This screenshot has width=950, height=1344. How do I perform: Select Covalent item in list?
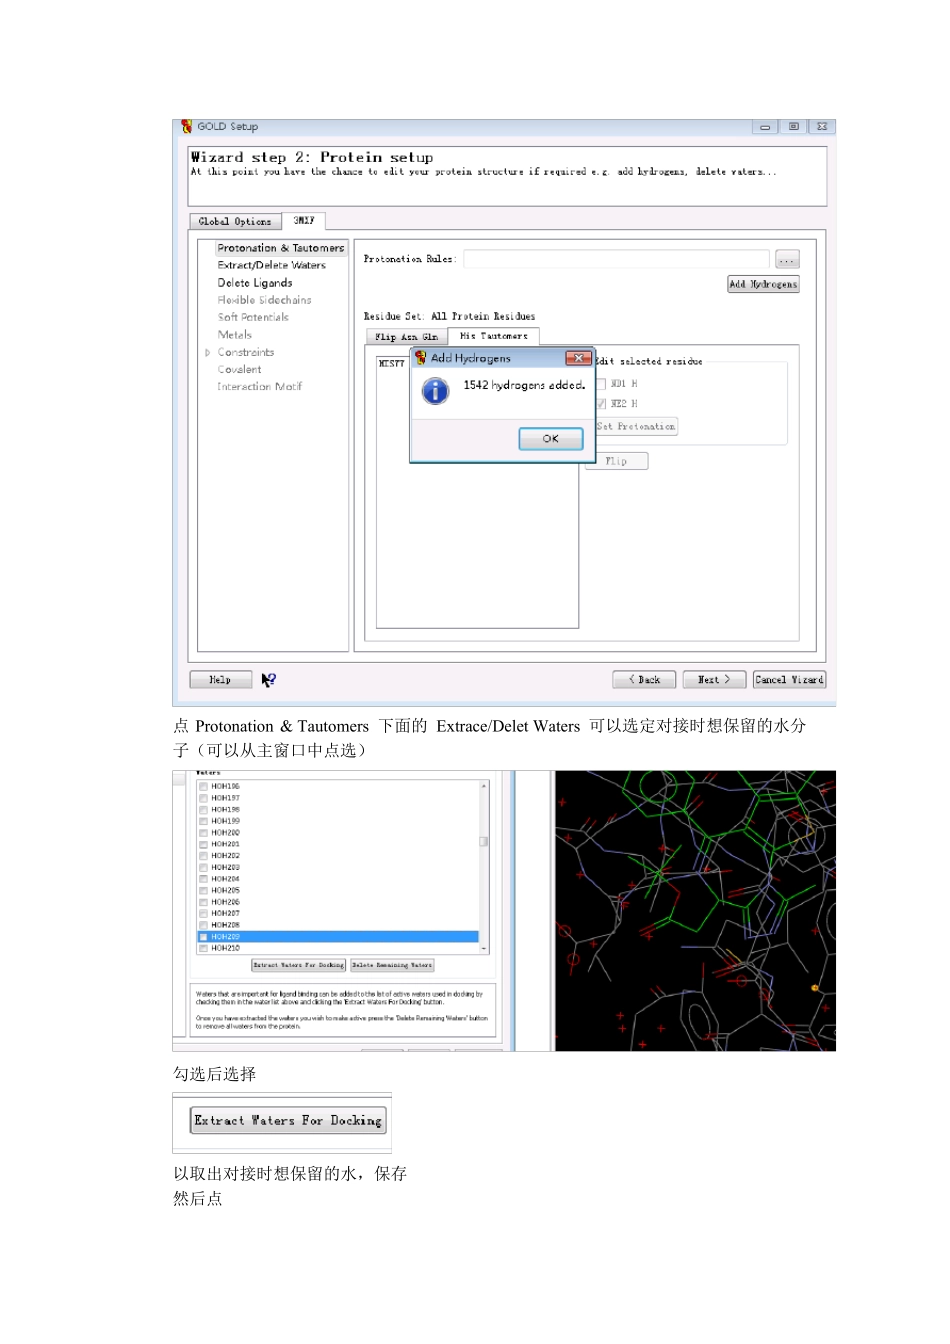[240, 370]
